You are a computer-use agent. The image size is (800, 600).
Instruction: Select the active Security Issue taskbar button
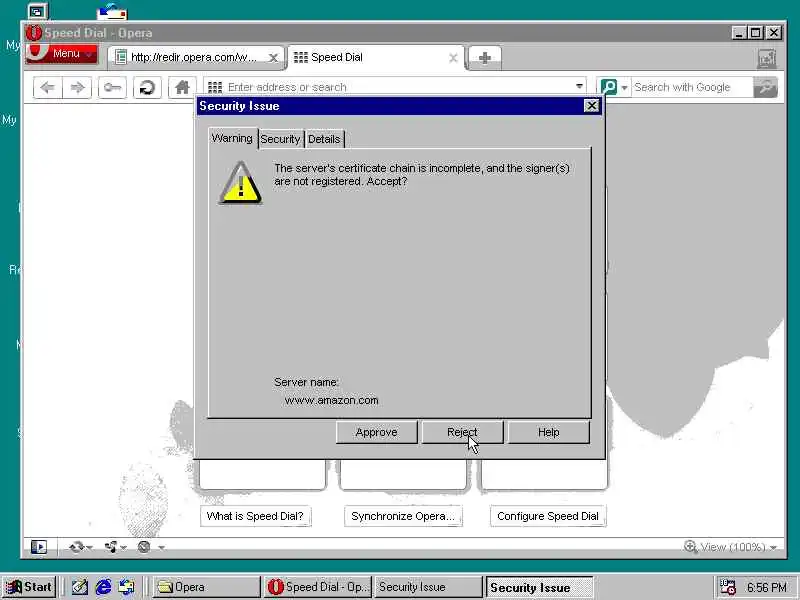pos(539,587)
